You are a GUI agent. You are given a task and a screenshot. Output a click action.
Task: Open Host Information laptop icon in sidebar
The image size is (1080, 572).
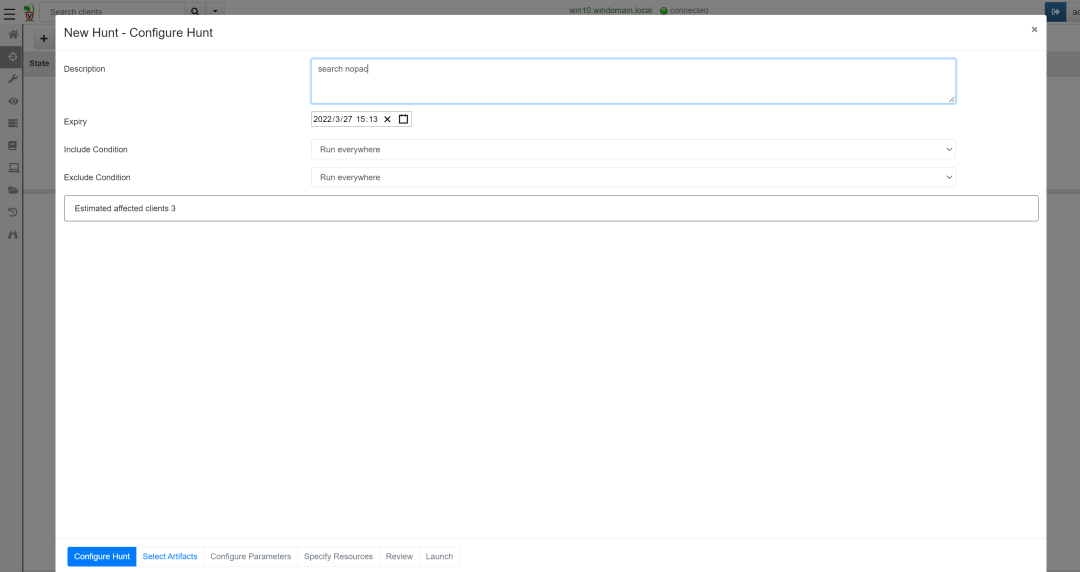pos(13,167)
